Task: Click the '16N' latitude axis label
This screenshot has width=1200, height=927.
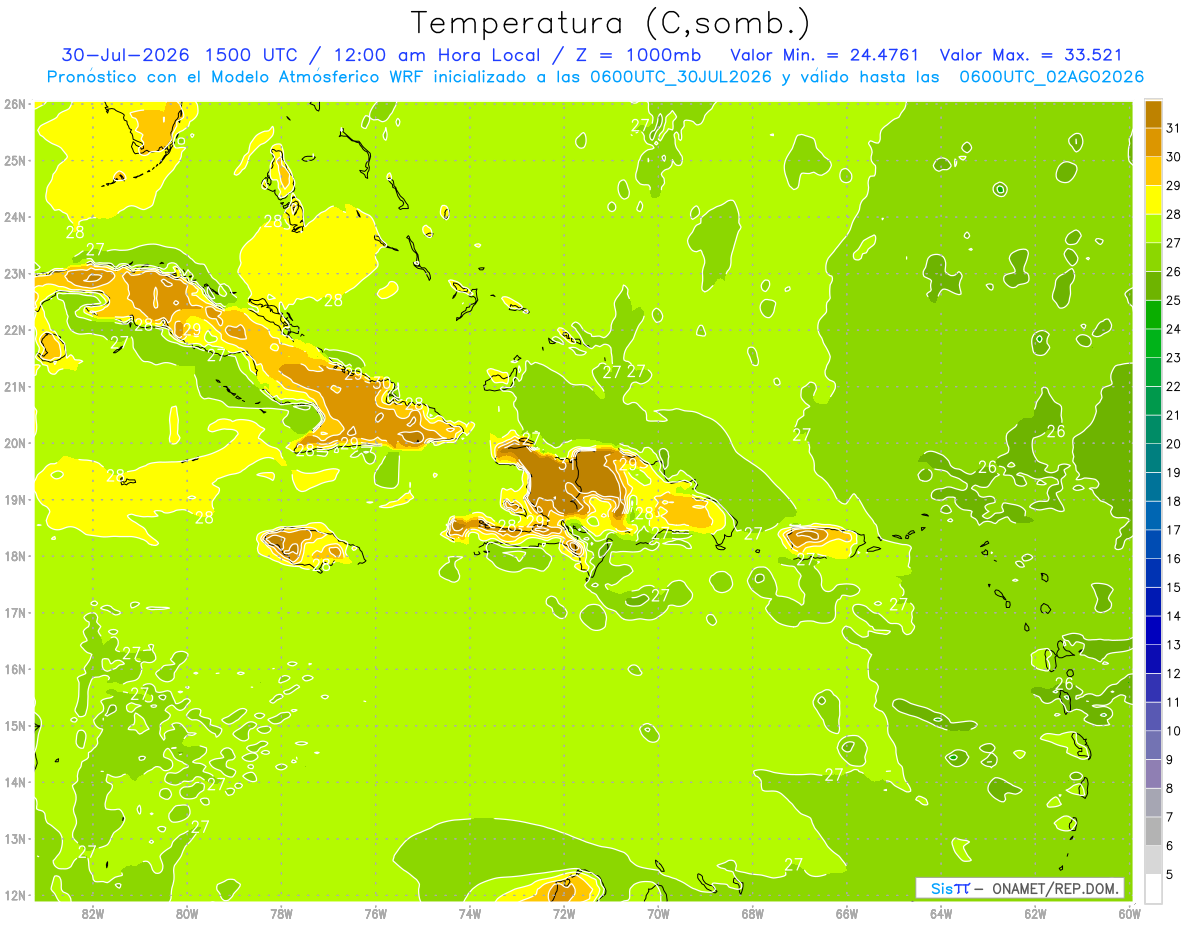Action: 15,668
